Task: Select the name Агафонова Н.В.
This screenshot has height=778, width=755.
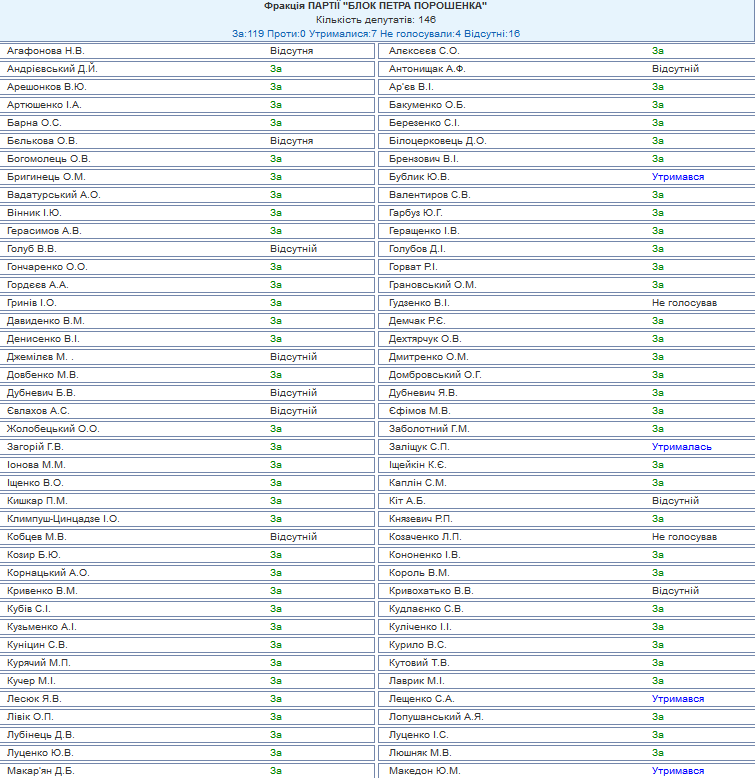Action: click(x=46, y=51)
